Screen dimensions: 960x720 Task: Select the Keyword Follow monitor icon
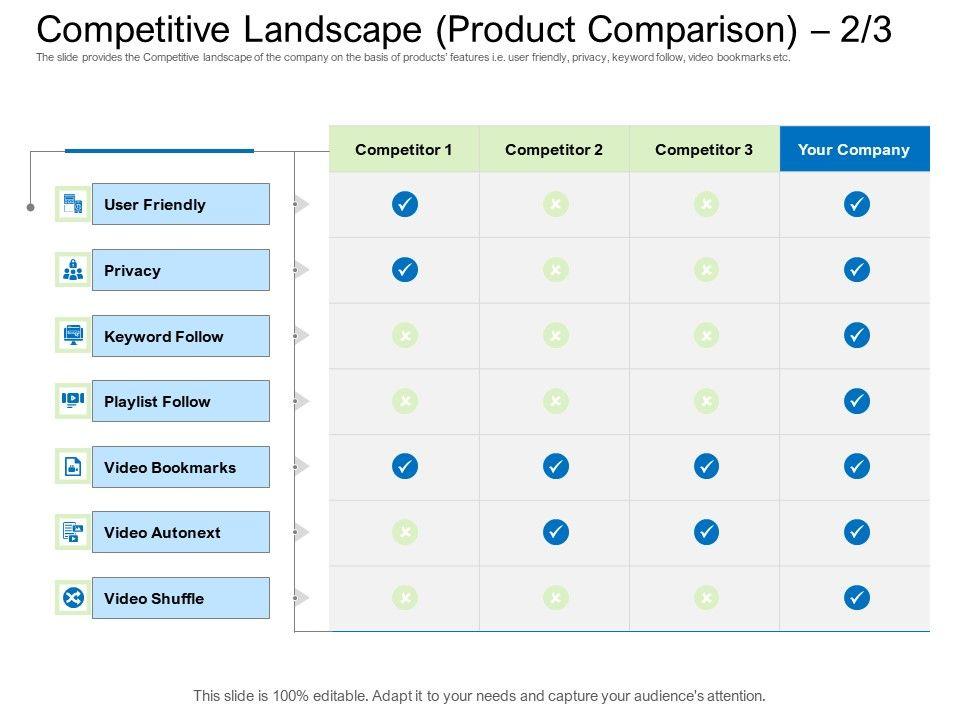73,336
